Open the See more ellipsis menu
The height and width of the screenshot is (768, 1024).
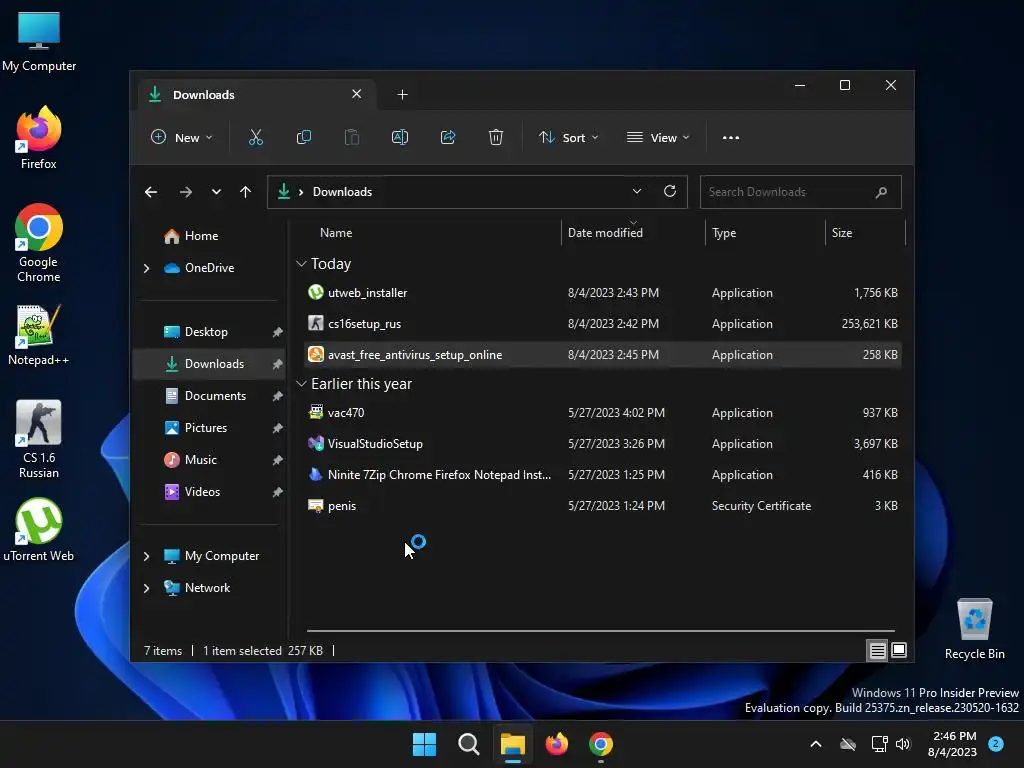pos(731,138)
